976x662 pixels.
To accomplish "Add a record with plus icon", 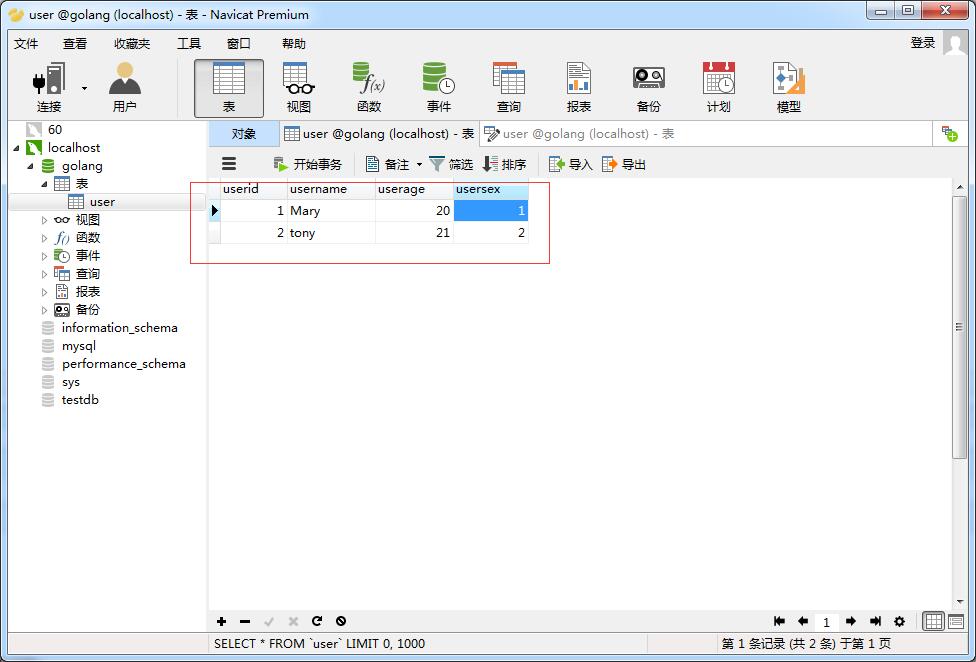I will [222, 622].
